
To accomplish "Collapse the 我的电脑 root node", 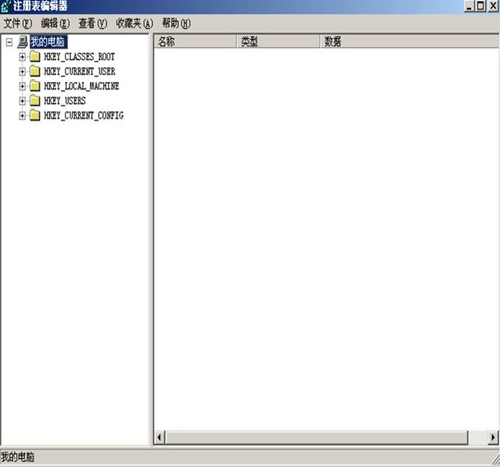I will tap(9, 42).
